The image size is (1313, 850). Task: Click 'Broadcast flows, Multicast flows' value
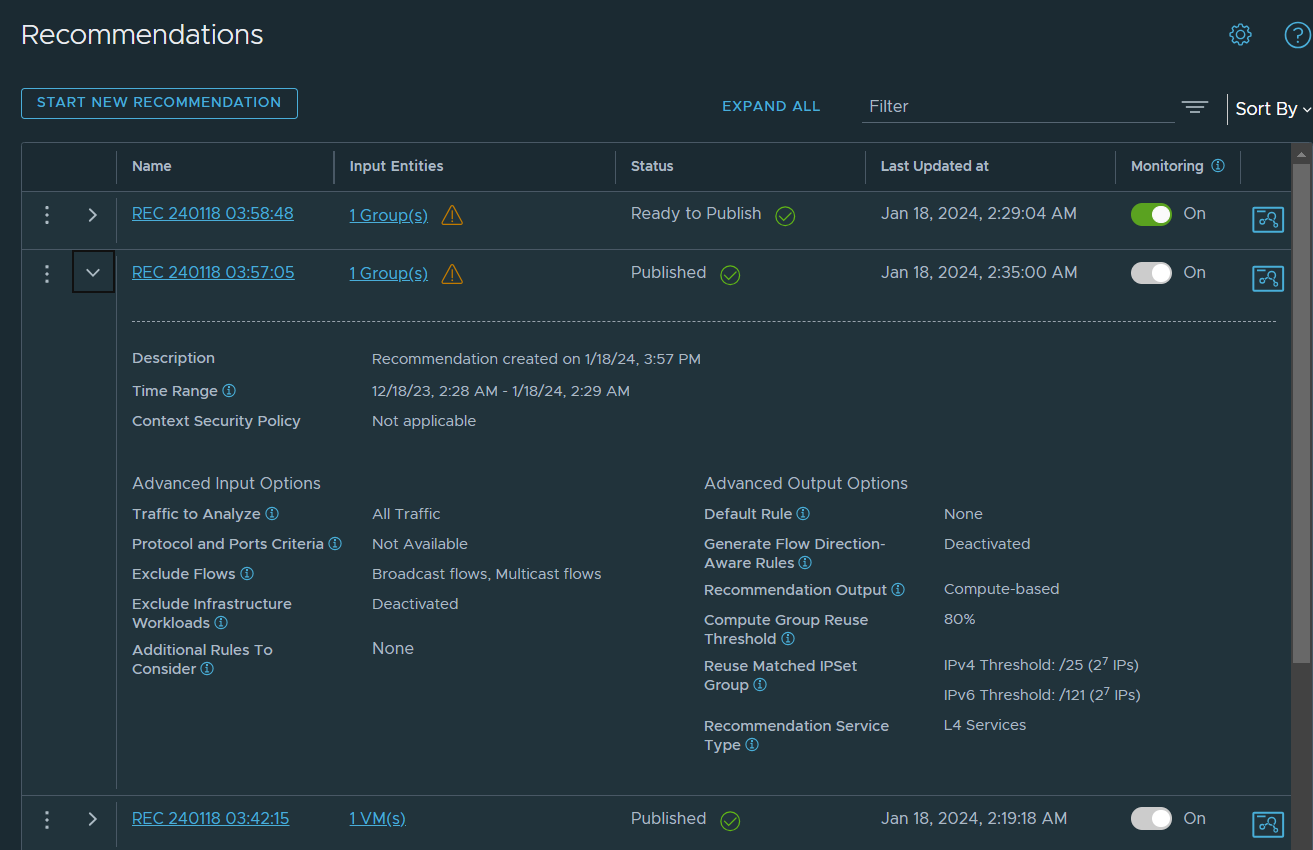(487, 574)
